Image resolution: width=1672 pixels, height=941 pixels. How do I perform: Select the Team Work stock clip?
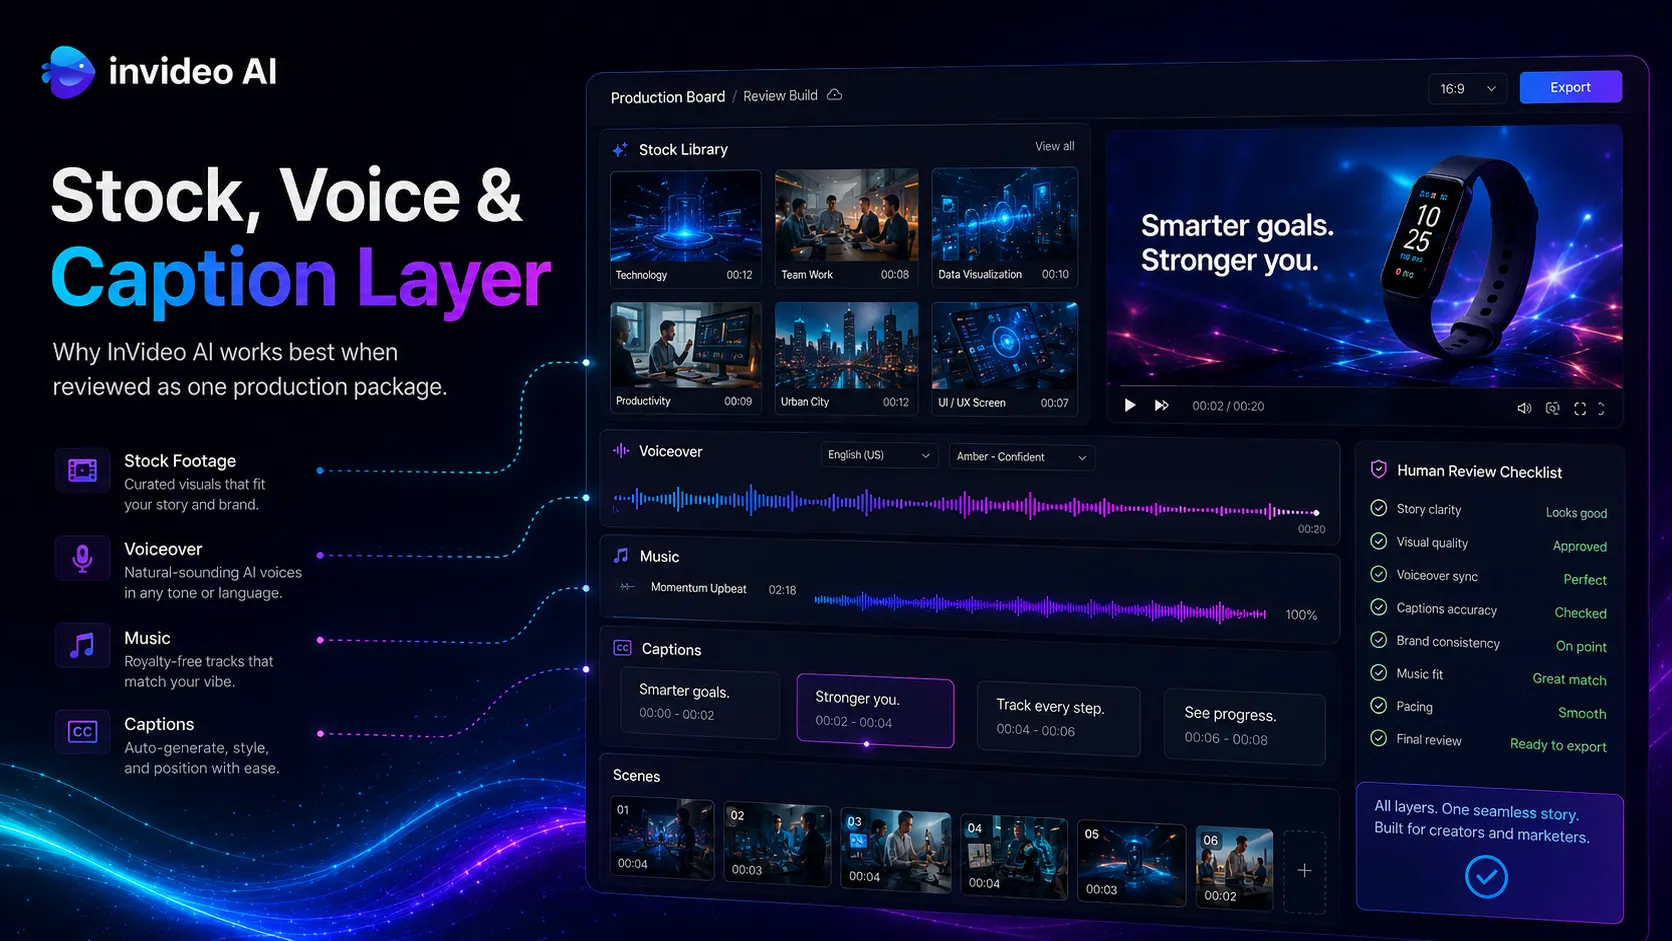coord(846,228)
